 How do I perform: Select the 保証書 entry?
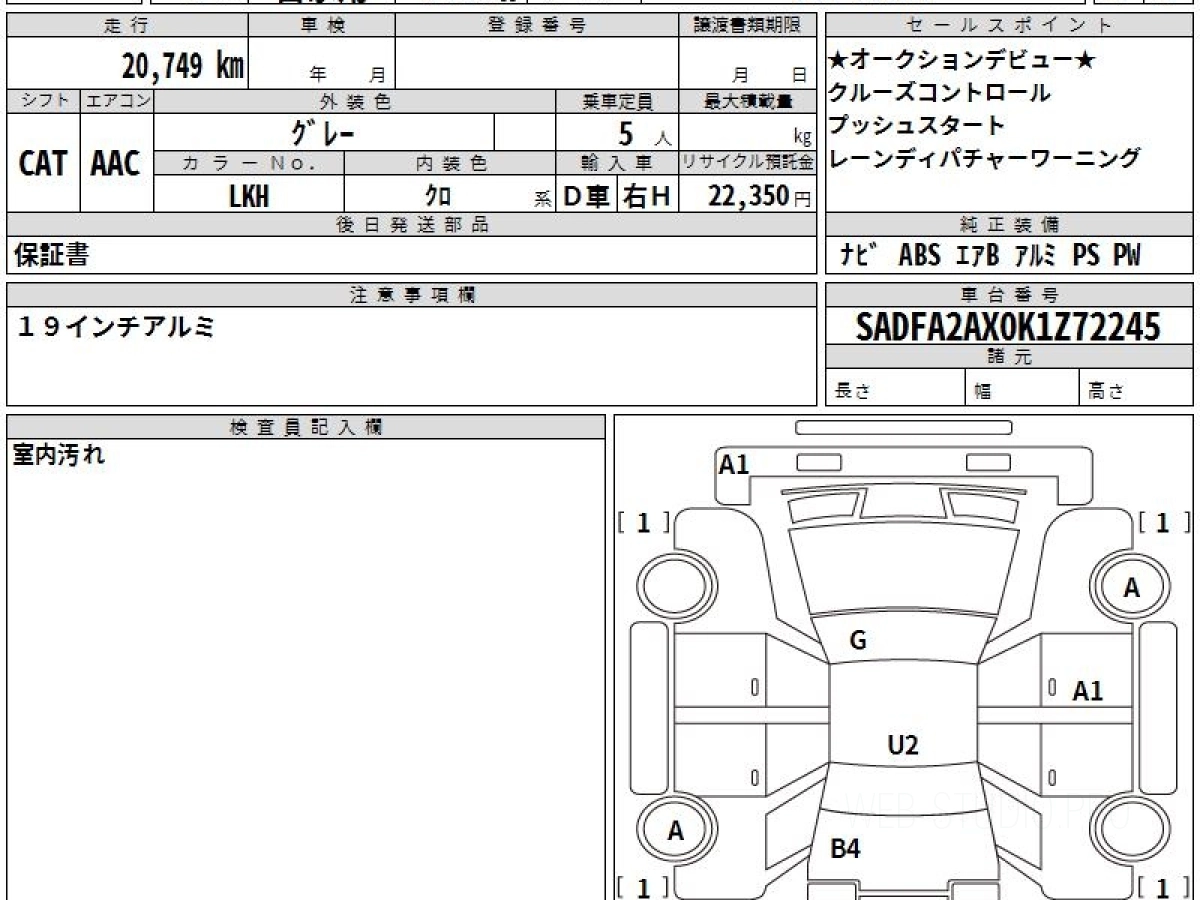point(51,256)
